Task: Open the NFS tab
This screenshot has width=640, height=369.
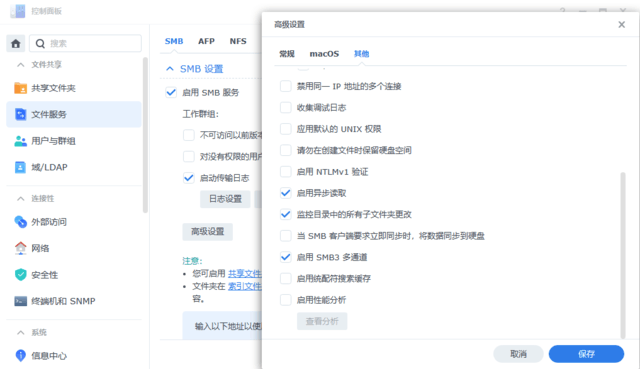Action: (238, 41)
